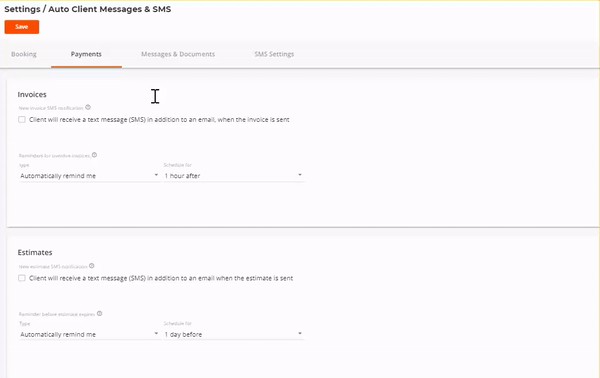Click the help icon beside New invoice SMS notification
600x378 pixels.
pyautogui.click(x=88, y=108)
